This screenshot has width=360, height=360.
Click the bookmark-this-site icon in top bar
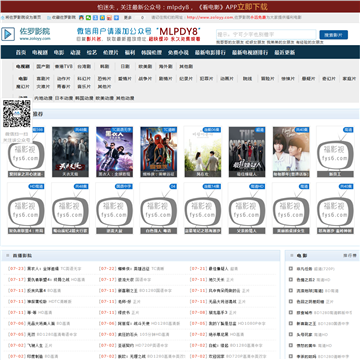tap(49, 17)
